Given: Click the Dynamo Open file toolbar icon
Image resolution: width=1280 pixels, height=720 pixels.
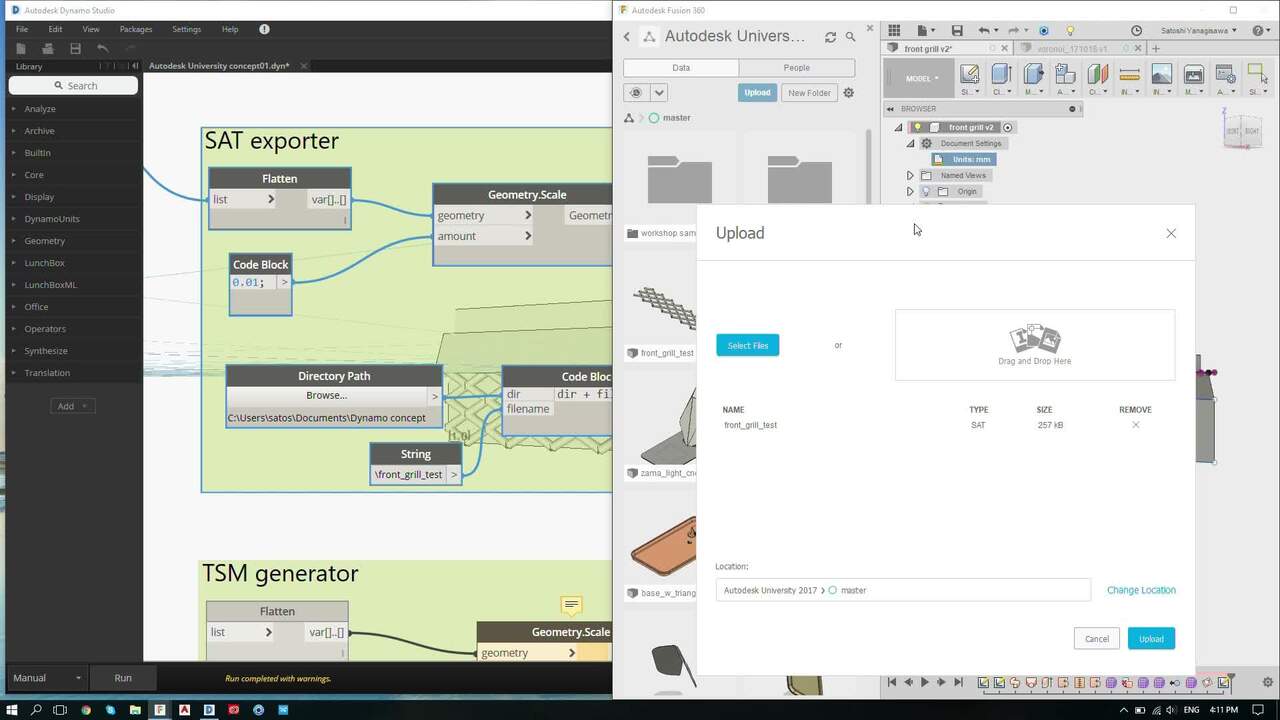Looking at the screenshot, I should click(x=47, y=48).
